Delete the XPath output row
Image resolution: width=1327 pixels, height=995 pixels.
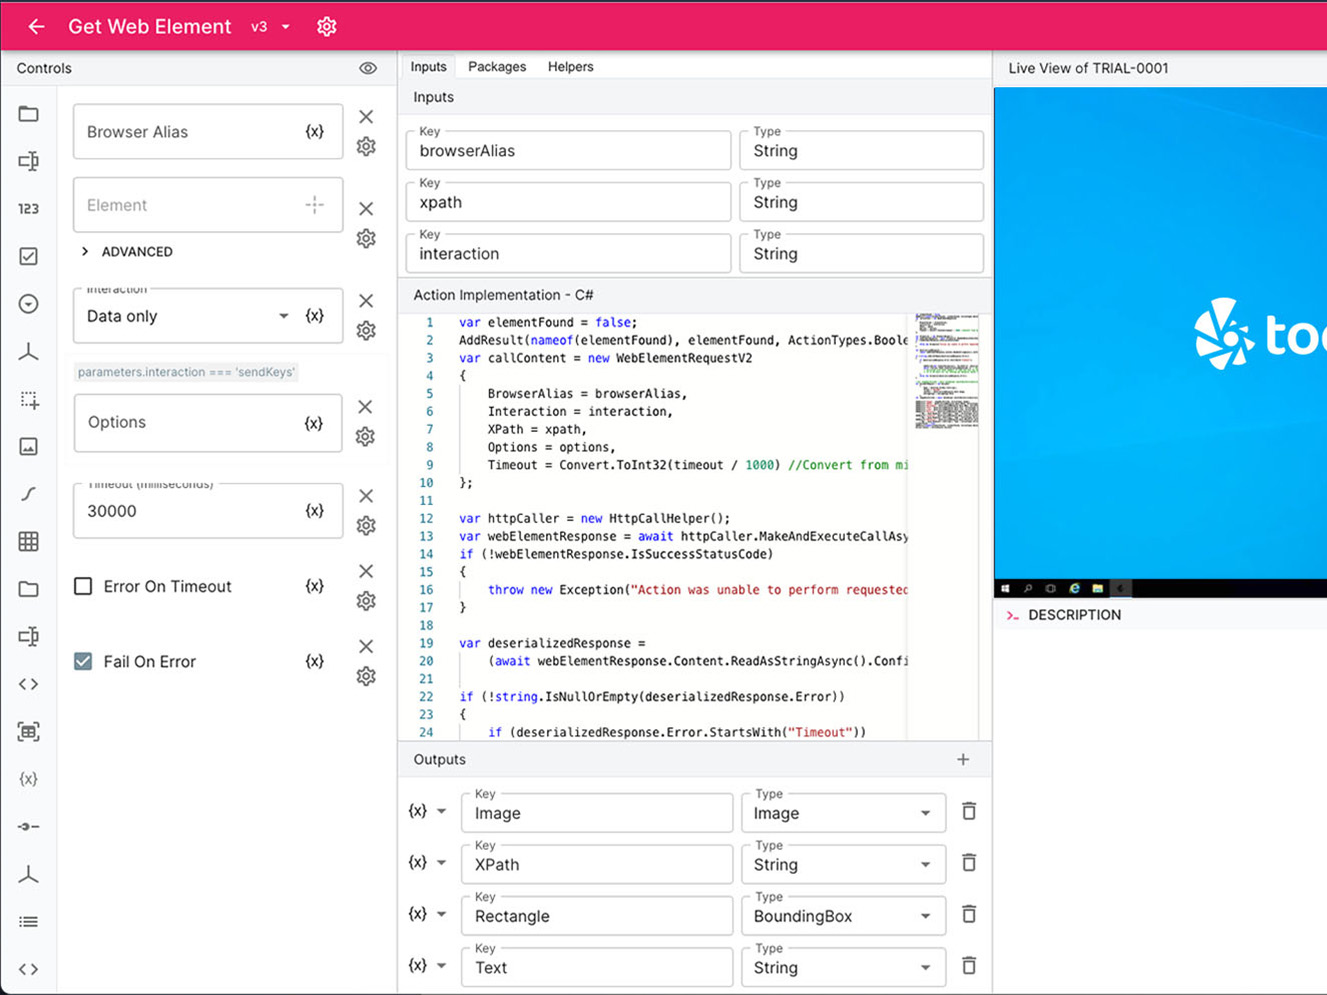[x=969, y=862]
